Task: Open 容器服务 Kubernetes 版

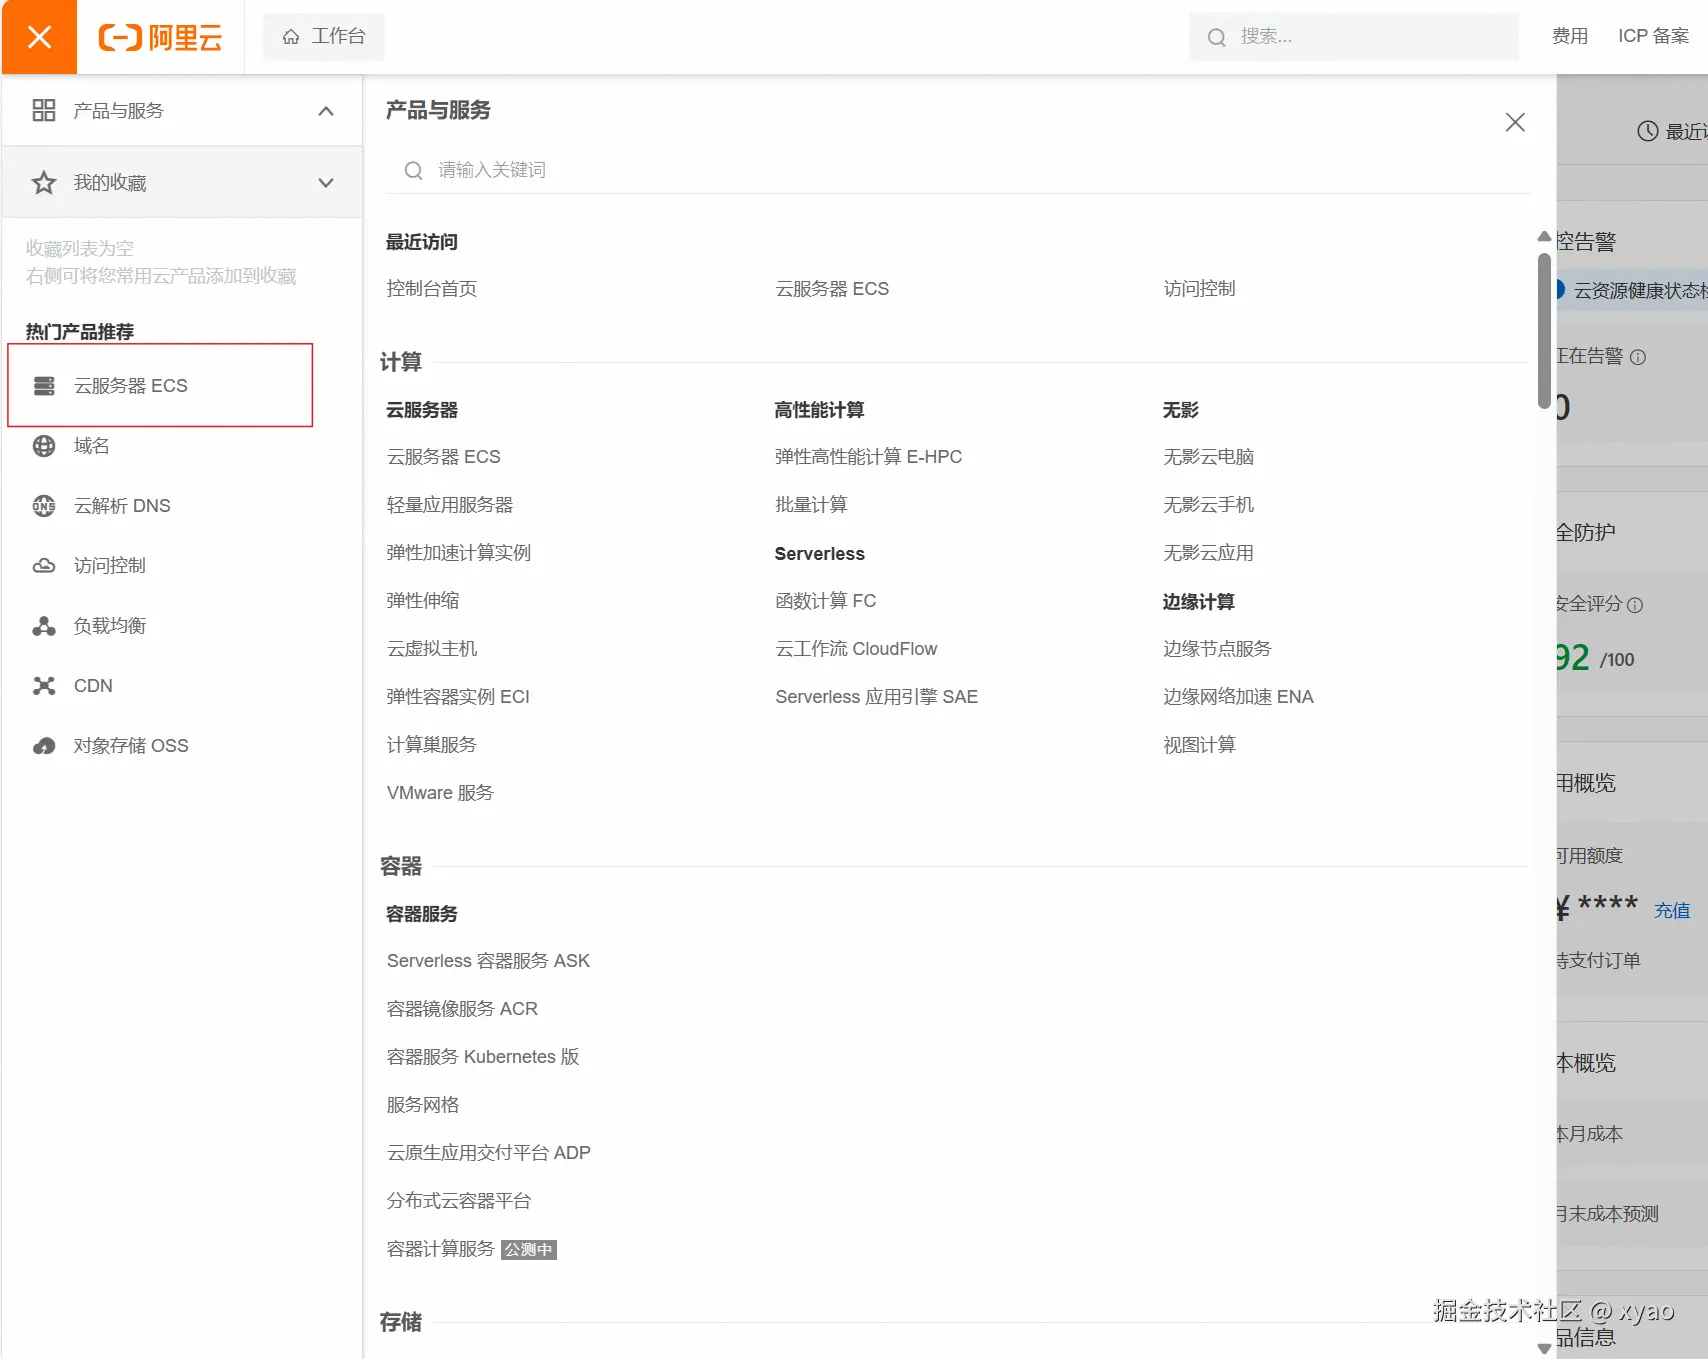Action: pyautogui.click(x=483, y=1057)
